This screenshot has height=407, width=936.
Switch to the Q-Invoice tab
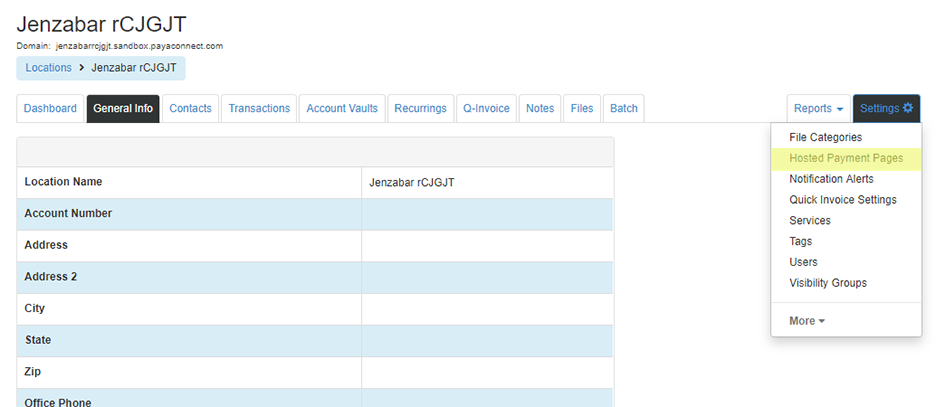coord(487,109)
